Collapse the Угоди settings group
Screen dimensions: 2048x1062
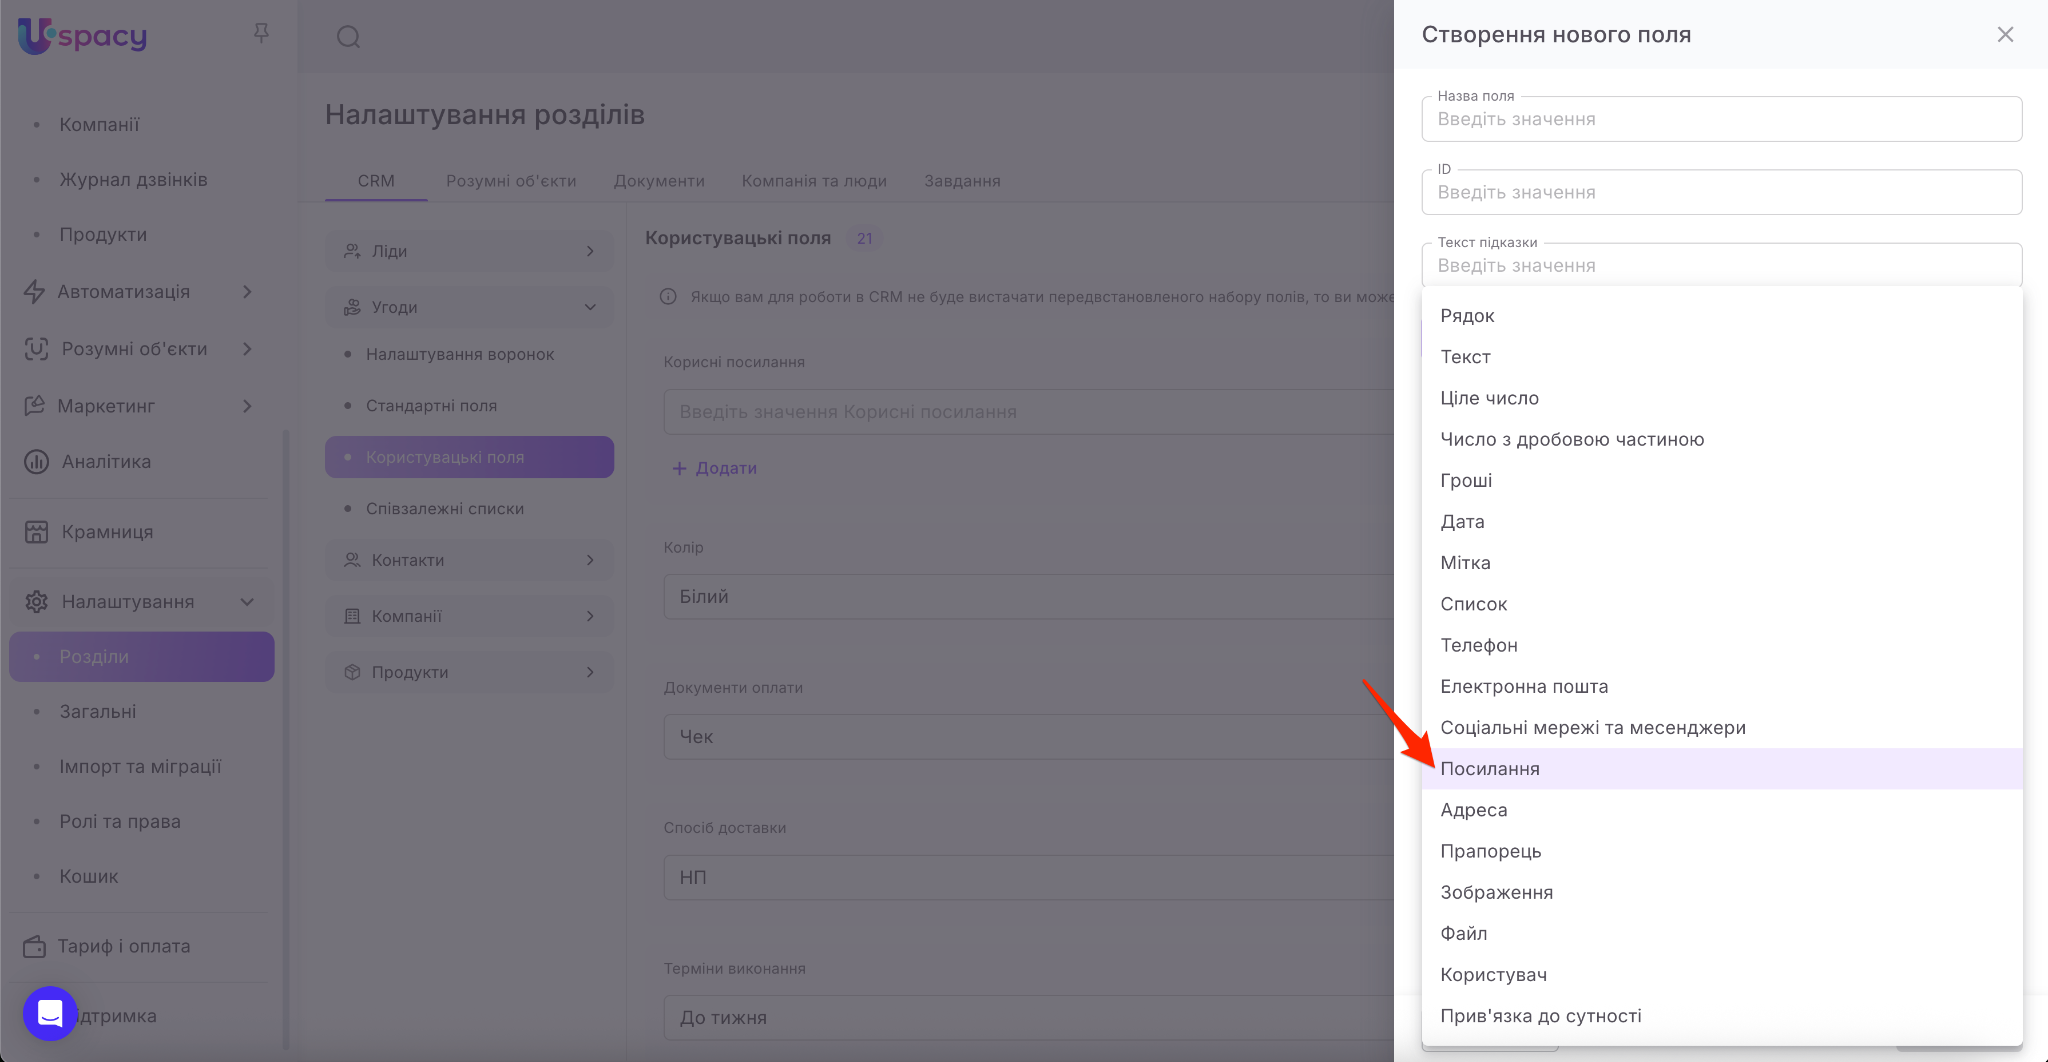coord(590,307)
